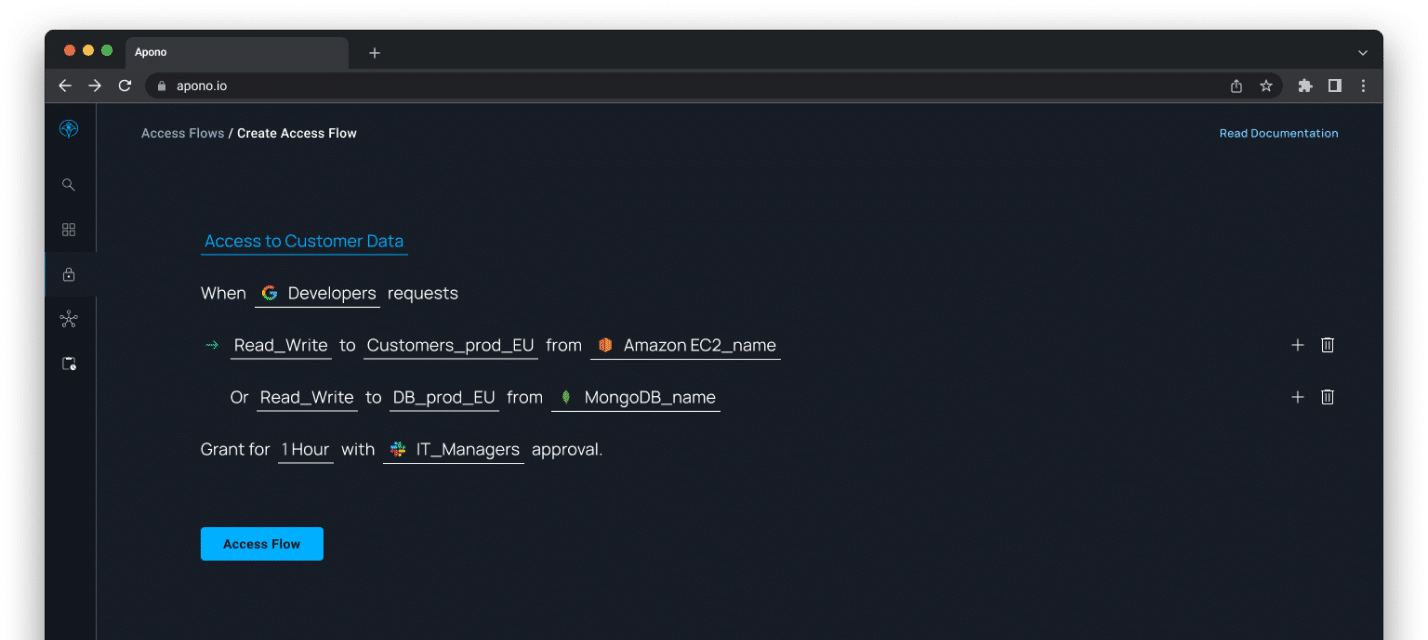Image resolution: width=1428 pixels, height=640 pixels.
Task: Edit the Access to Customer Data title
Action: pyautogui.click(x=304, y=241)
